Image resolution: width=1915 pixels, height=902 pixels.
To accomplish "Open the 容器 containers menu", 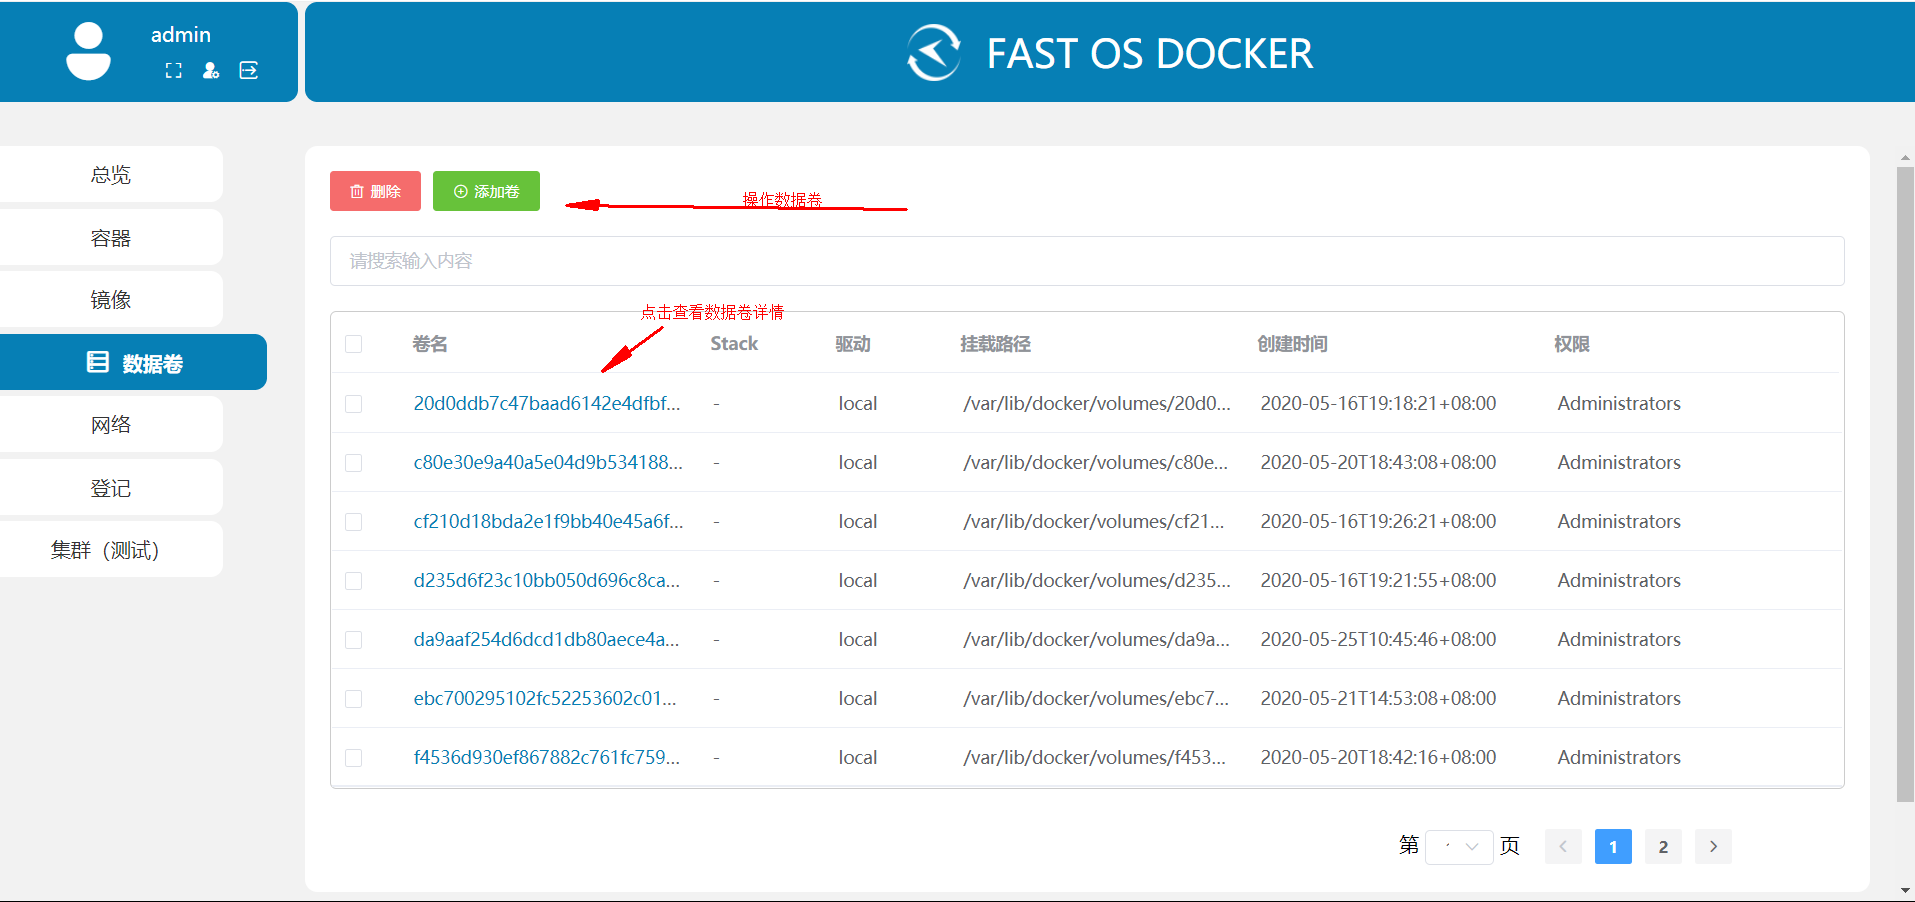I will 111,238.
